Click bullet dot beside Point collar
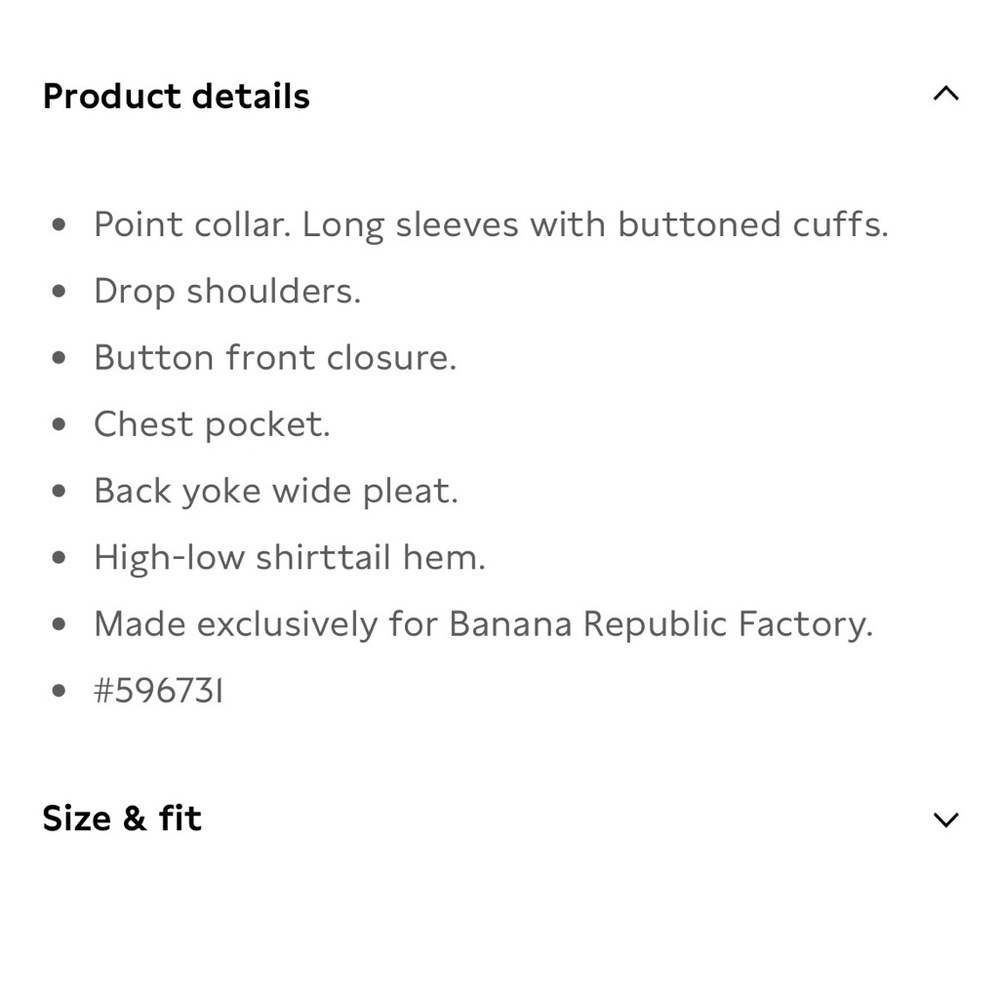Image resolution: width=1000 pixels, height=1000 pixels. point(59,224)
